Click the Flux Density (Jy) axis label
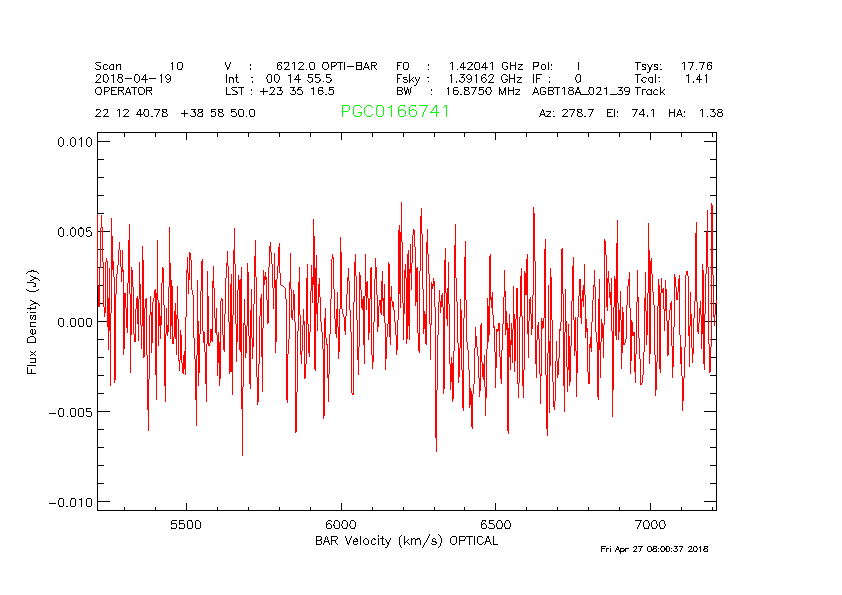 32,324
